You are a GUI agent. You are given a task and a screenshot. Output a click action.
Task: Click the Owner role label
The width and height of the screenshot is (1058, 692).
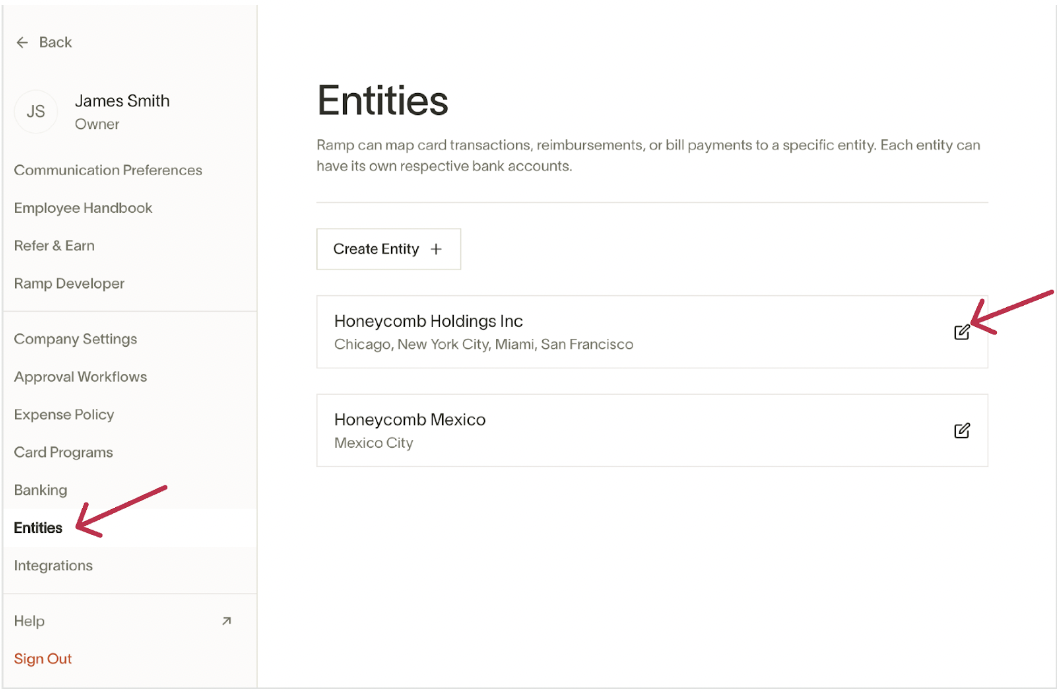pyautogui.click(x=96, y=124)
